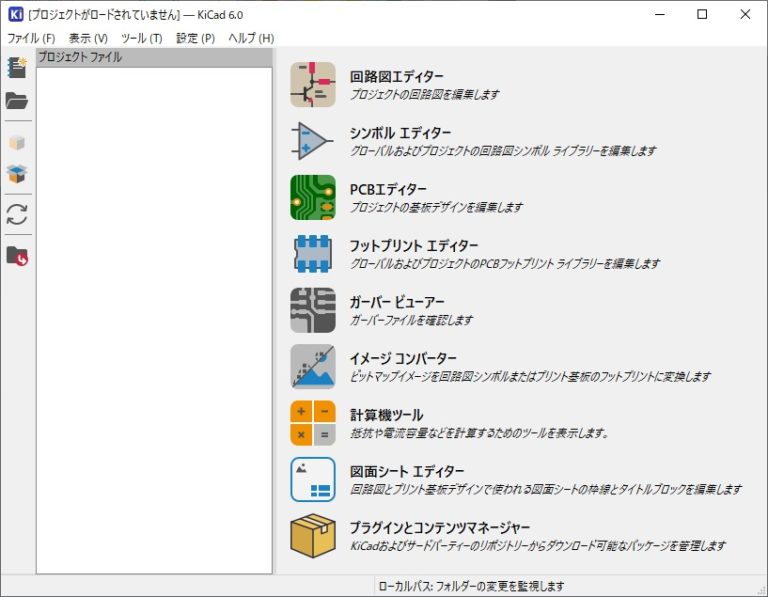768x597 pixels.
Task: Open the 設定 (P) menu
Action: 195,38
